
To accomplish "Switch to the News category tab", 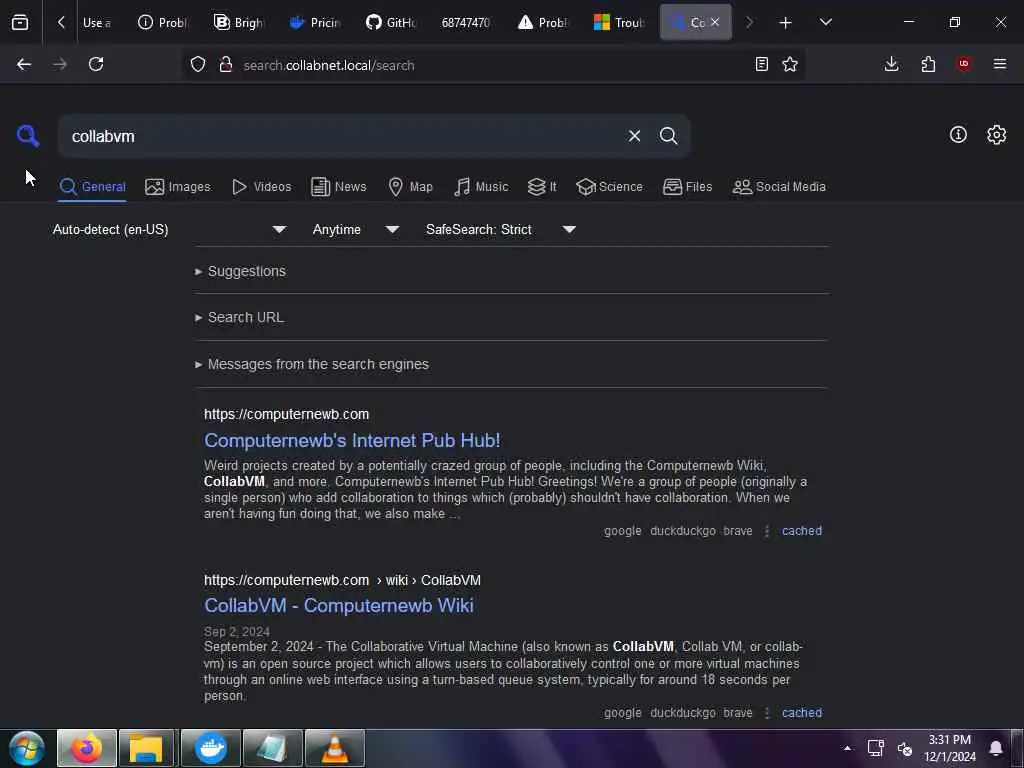I will pyautogui.click(x=338, y=187).
